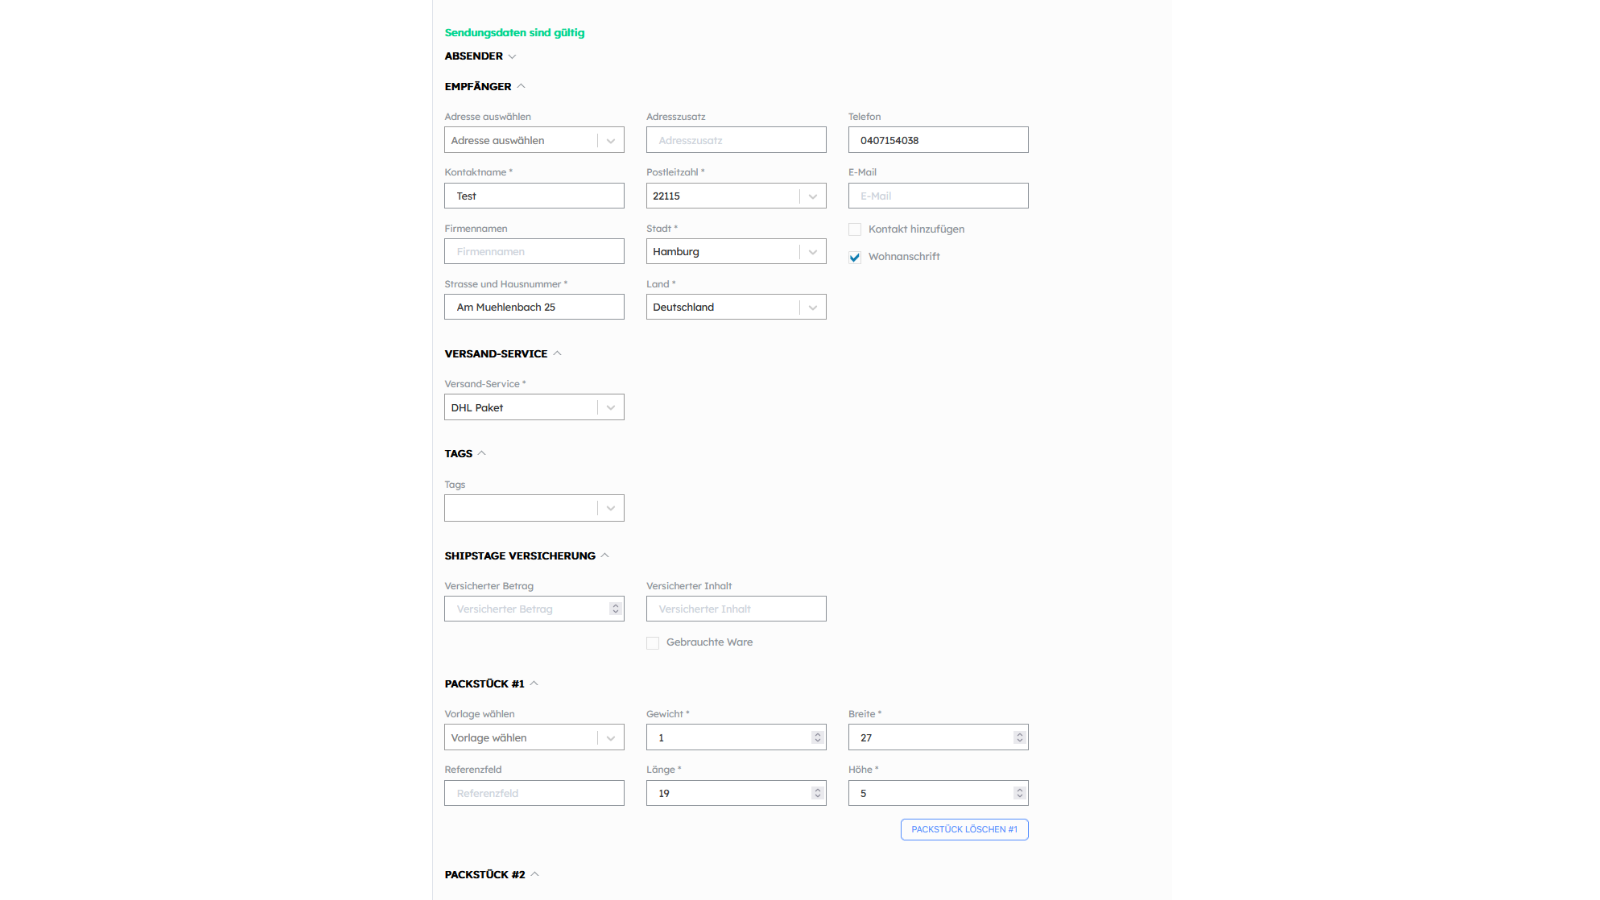Collapse the SHIPSTAGE VERSICHERUNG section chevron
This screenshot has width=1600, height=900.
[605, 555]
